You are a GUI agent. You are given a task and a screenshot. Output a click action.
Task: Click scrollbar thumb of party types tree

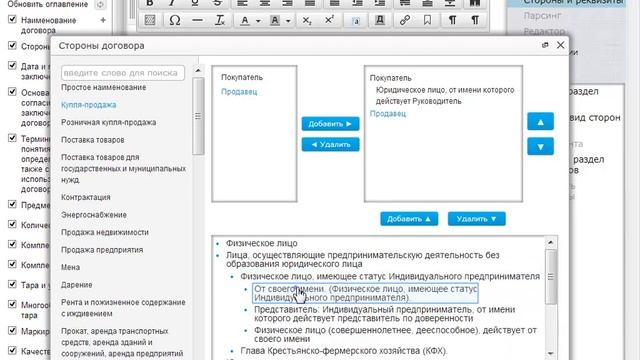click(x=551, y=277)
